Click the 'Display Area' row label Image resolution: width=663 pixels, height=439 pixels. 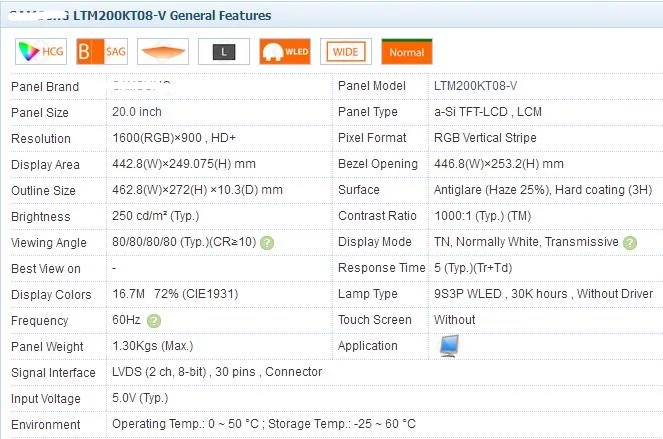45,165
